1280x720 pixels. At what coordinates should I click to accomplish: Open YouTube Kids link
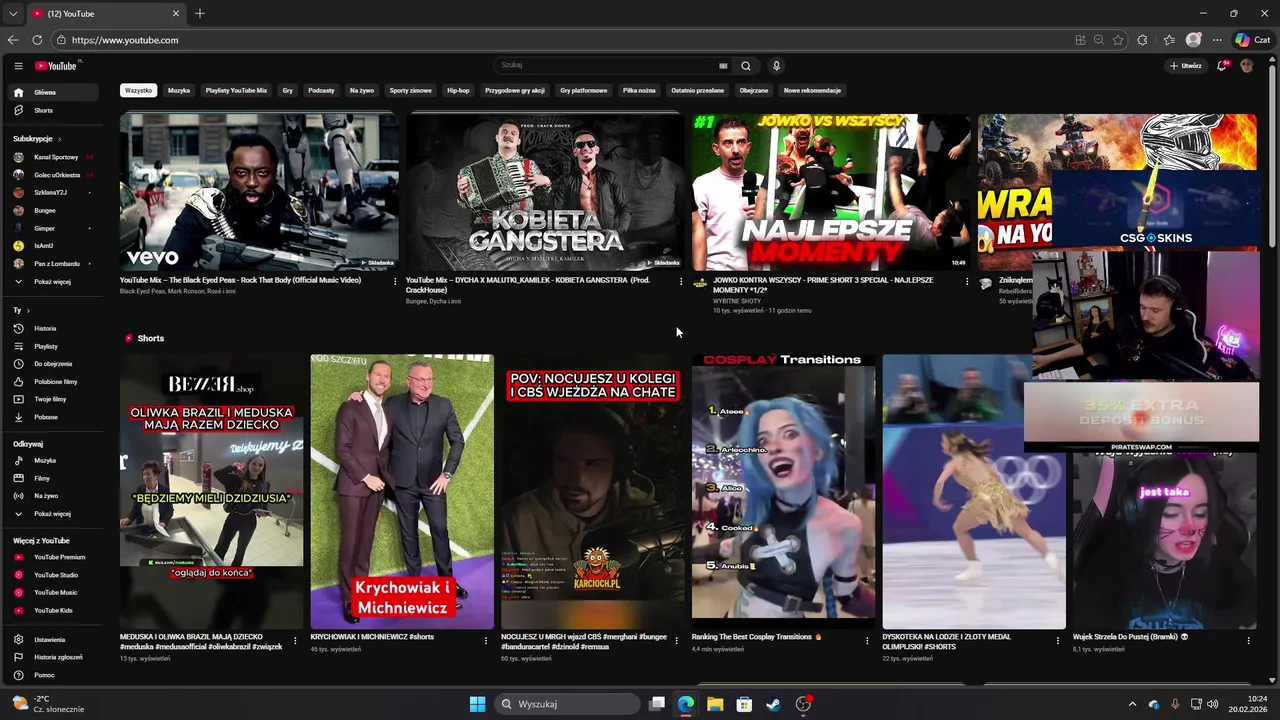click(x=53, y=610)
